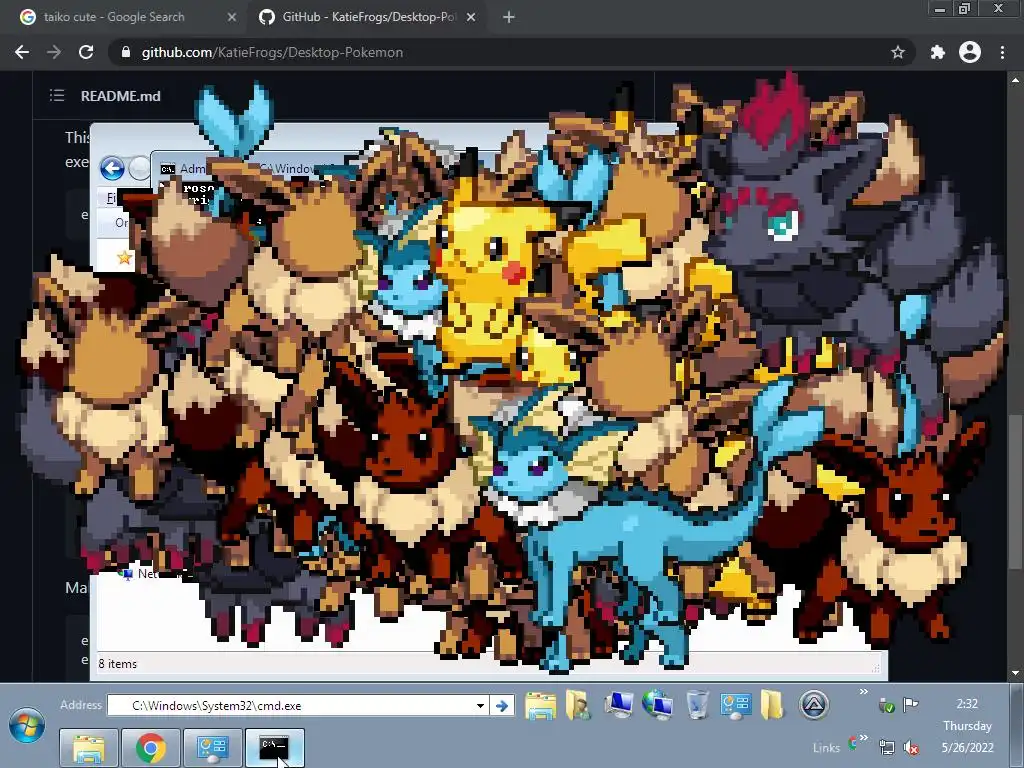Click the github.com address bar URL
The height and width of the screenshot is (768, 1024).
click(x=272, y=52)
